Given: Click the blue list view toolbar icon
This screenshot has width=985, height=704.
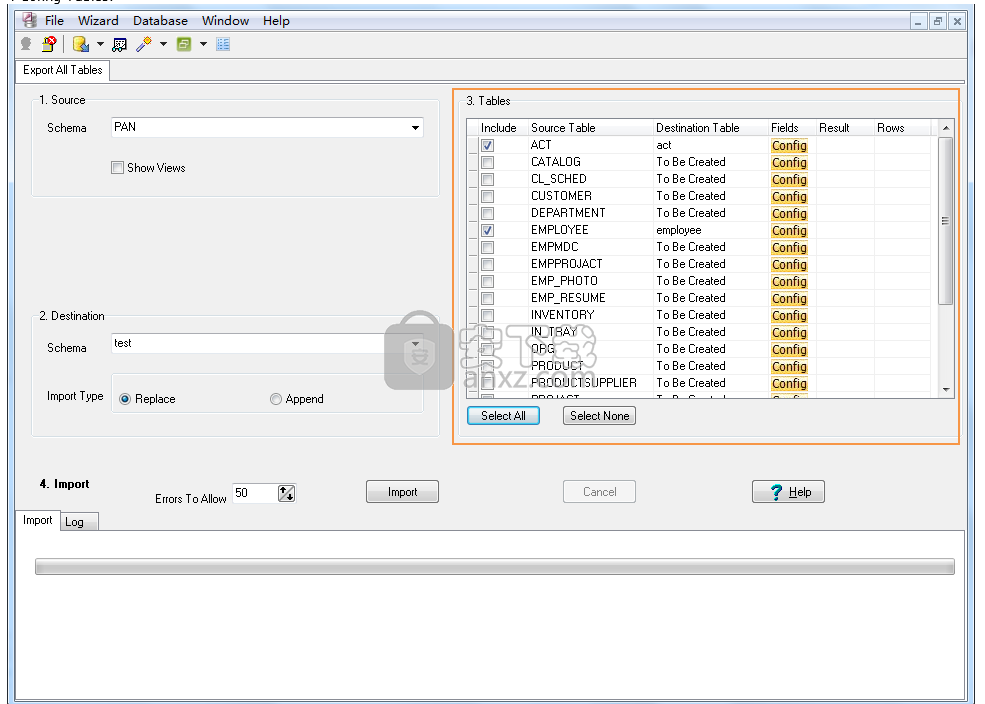Looking at the screenshot, I should pyautogui.click(x=223, y=44).
